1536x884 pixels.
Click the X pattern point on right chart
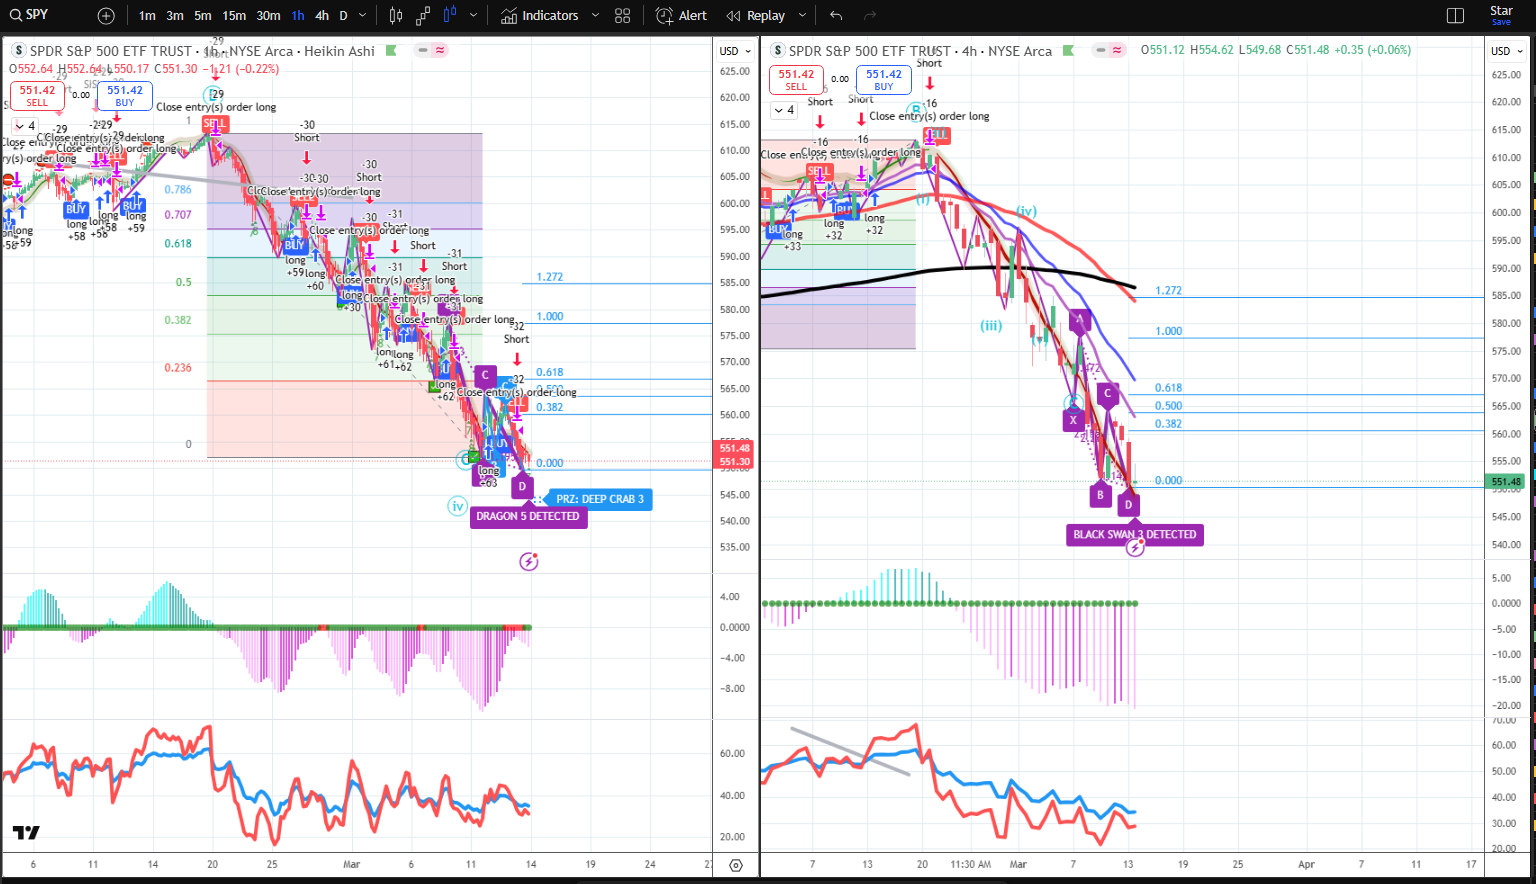point(1073,420)
